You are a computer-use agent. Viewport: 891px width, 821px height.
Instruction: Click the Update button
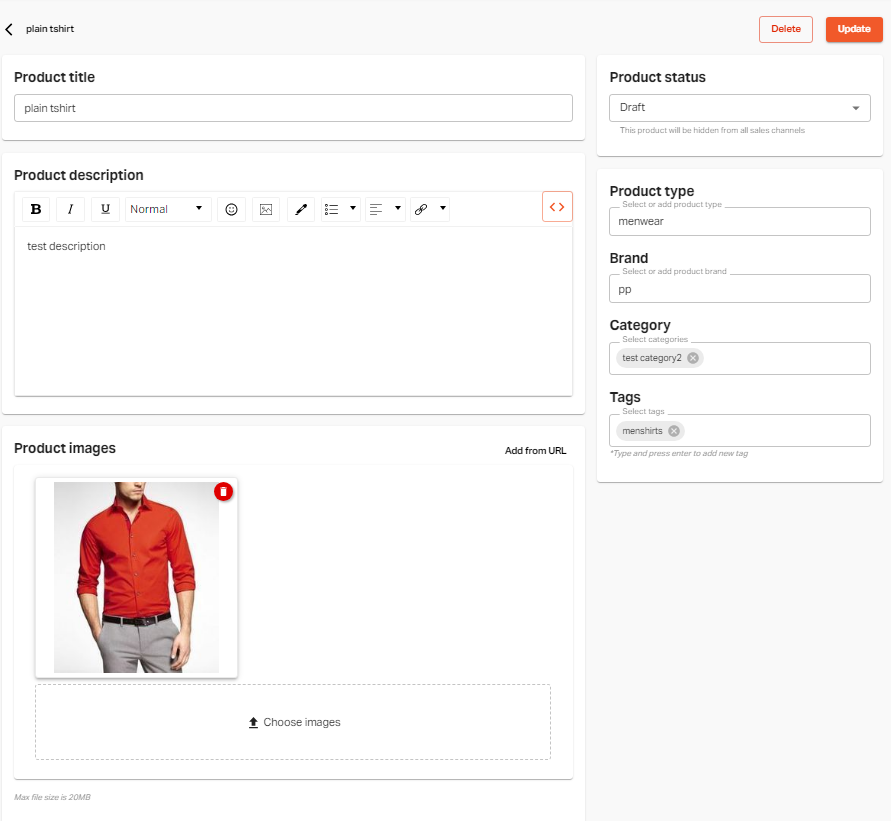click(x=853, y=29)
